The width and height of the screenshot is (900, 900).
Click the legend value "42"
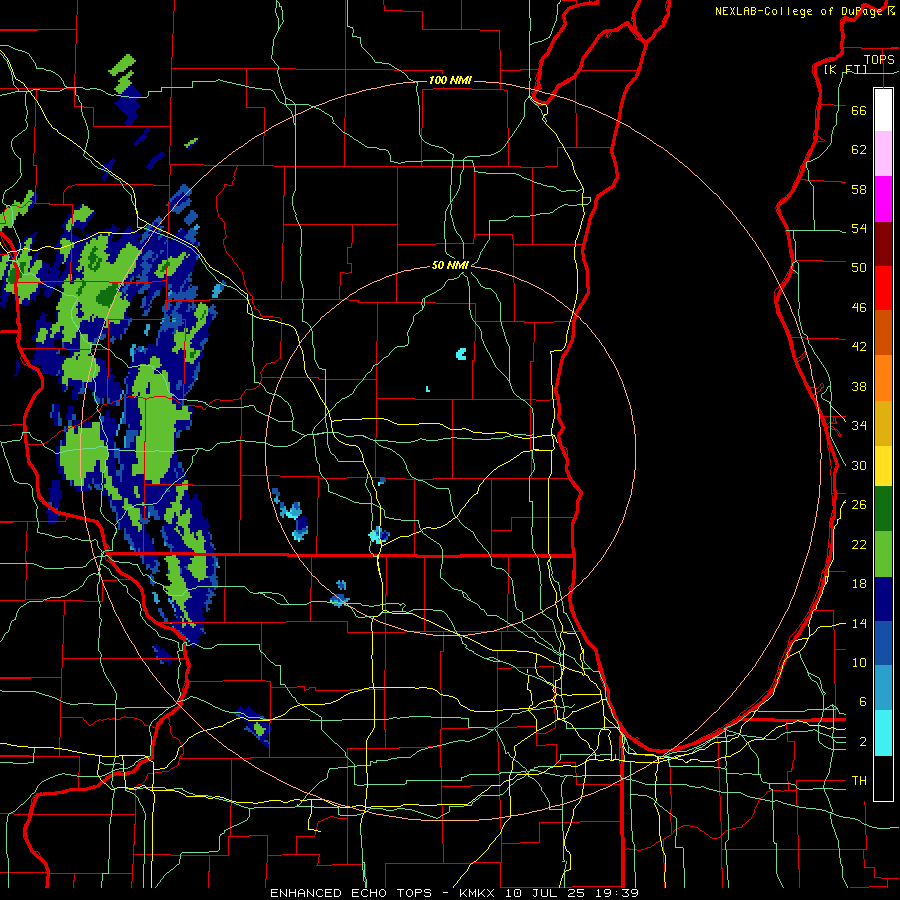pyautogui.click(x=859, y=347)
